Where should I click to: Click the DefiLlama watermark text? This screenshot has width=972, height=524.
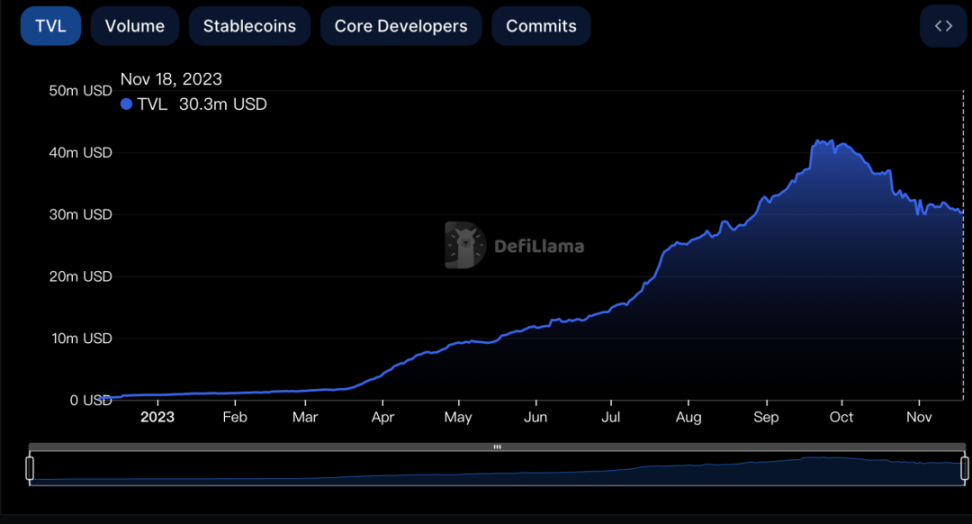click(539, 246)
